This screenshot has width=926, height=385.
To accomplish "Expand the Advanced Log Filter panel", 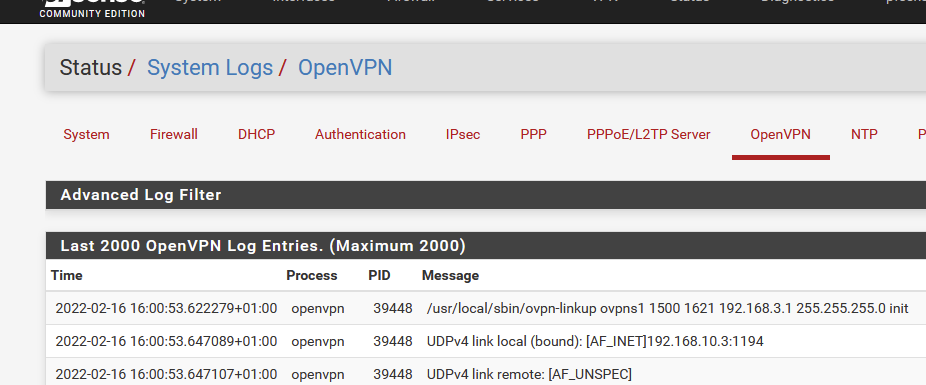I will (x=486, y=195).
